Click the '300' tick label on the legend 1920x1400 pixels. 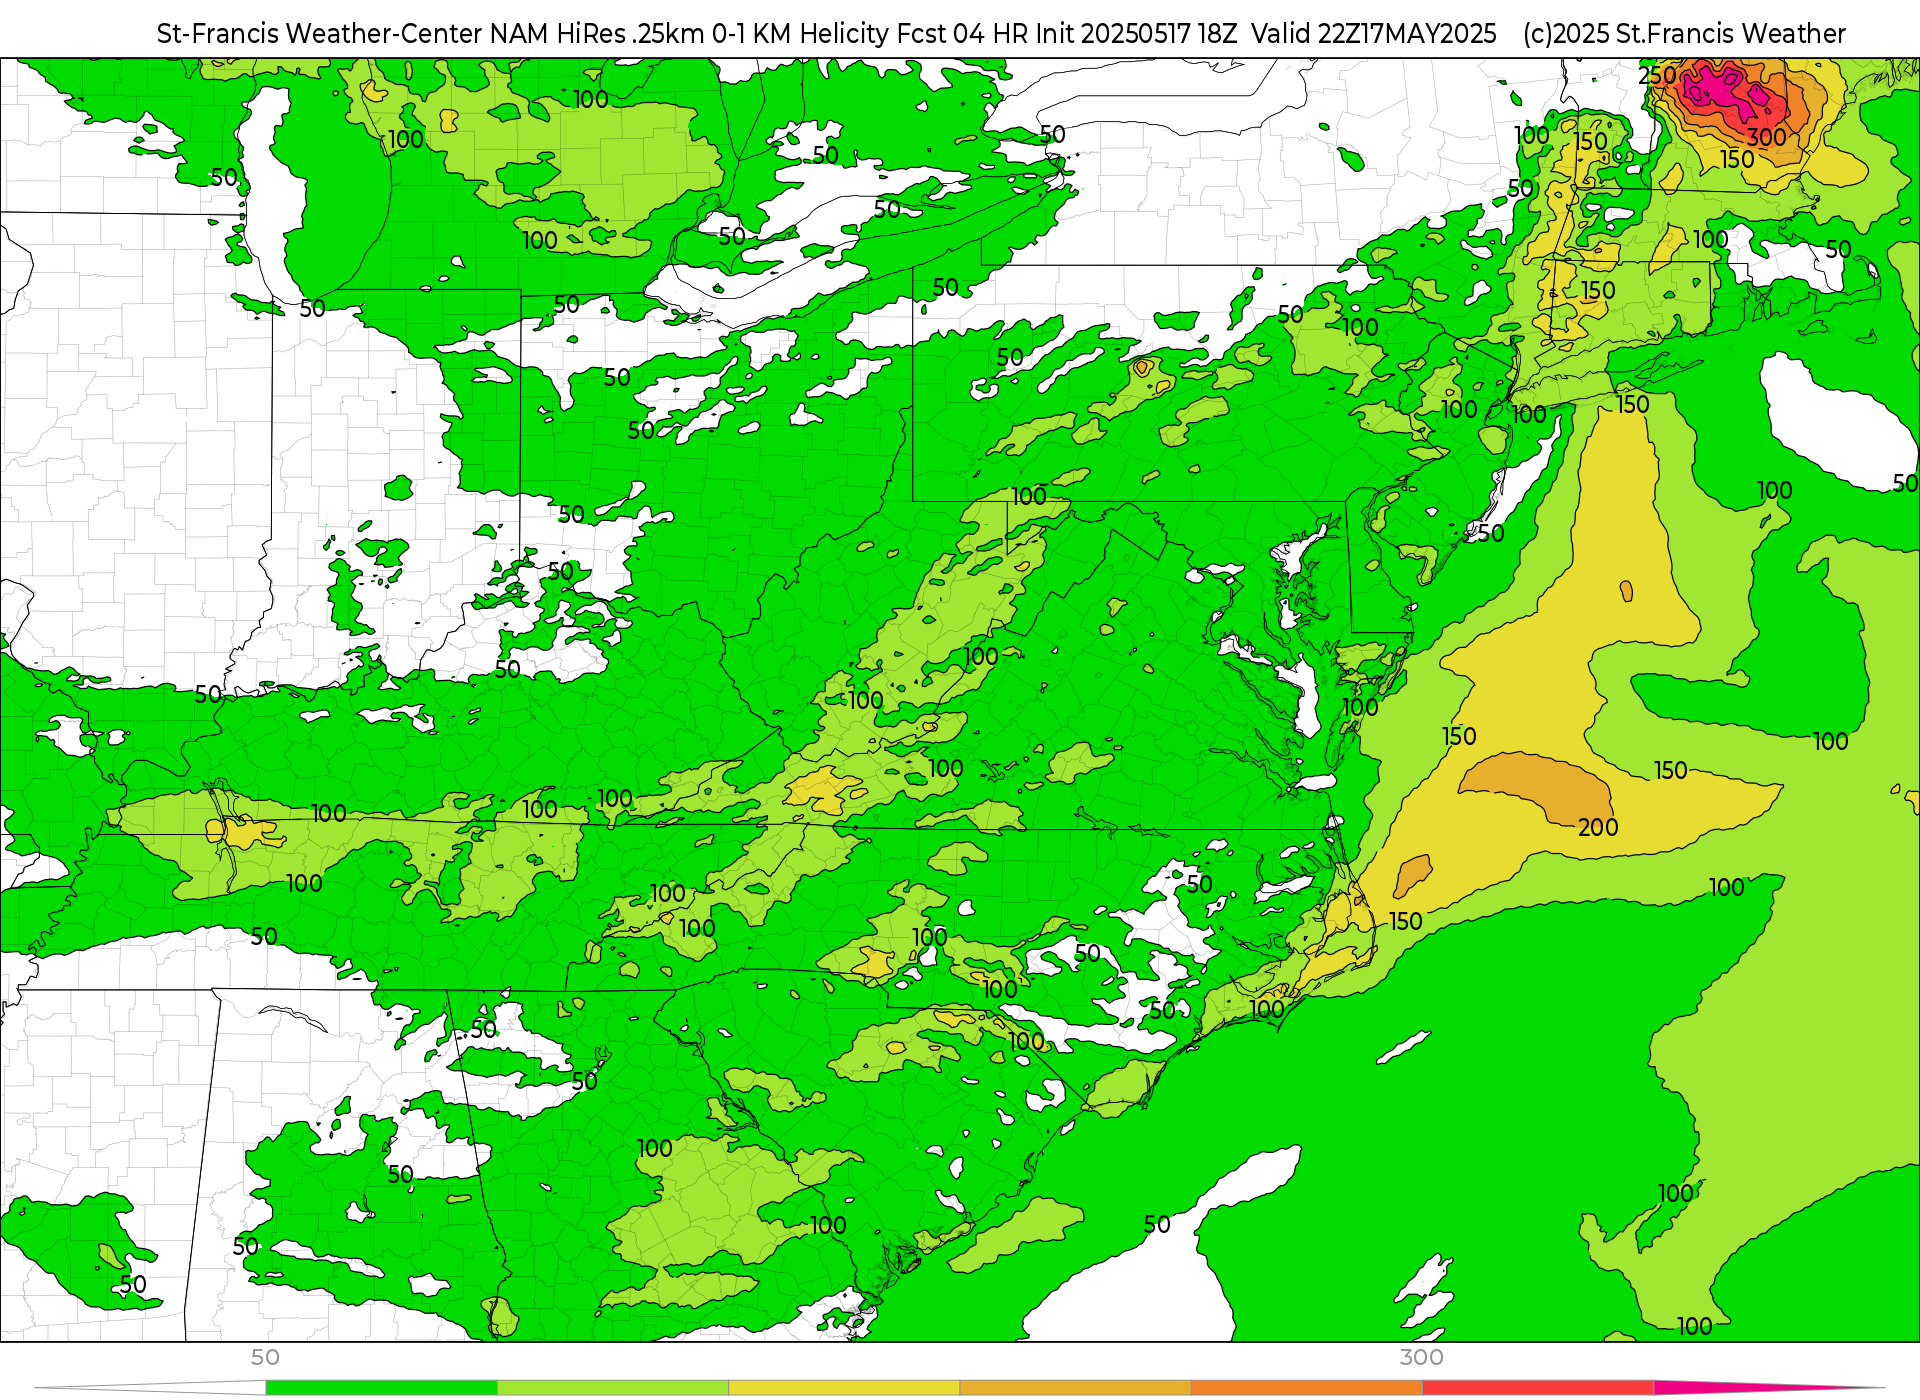1421,1357
